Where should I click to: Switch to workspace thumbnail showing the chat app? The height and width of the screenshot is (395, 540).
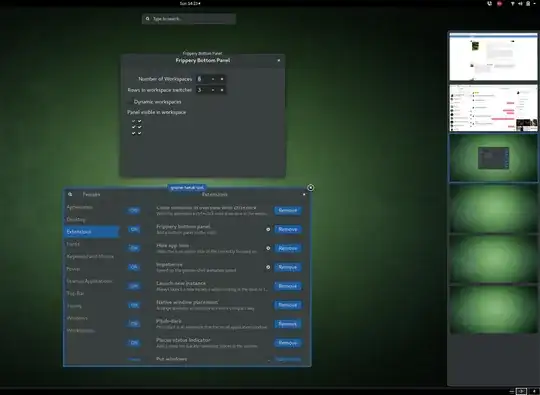point(493,108)
